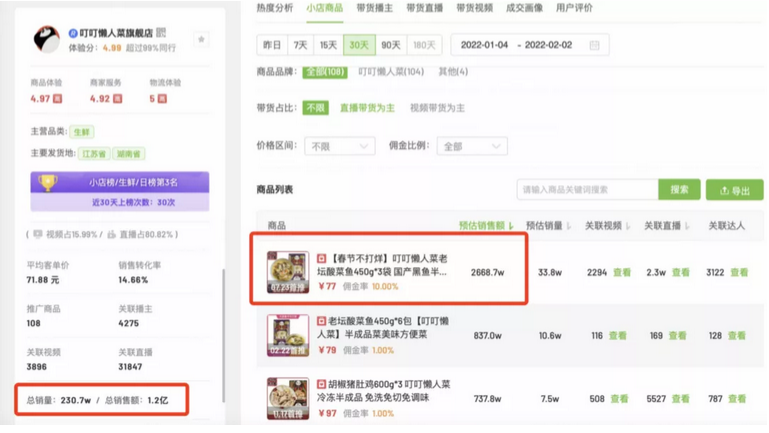The height and width of the screenshot is (433, 769).
Task: Click the trophy icon on ranking banner
Action: [48, 182]
